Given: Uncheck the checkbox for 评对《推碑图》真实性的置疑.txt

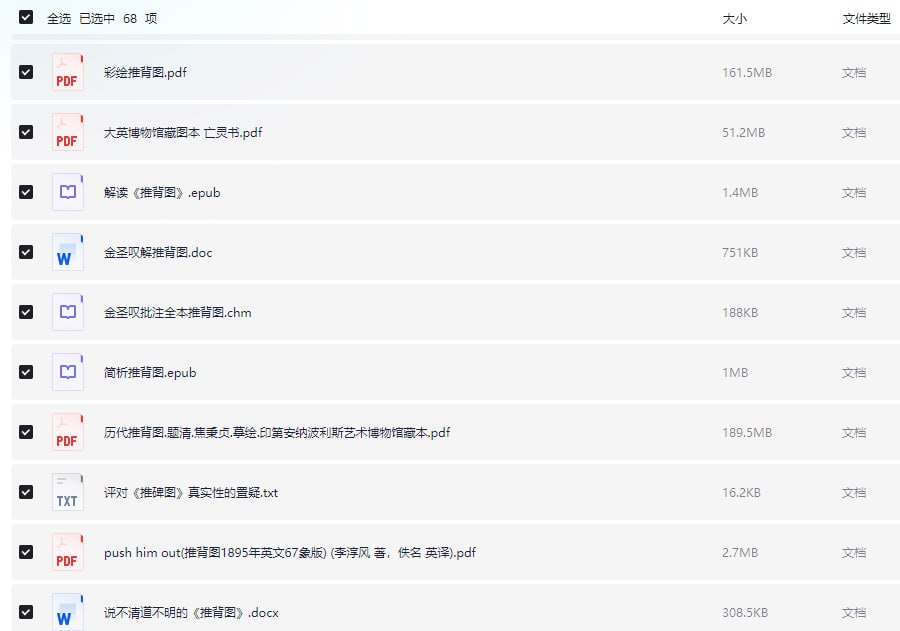Looking at the screenshot, I should coord(26,492).
